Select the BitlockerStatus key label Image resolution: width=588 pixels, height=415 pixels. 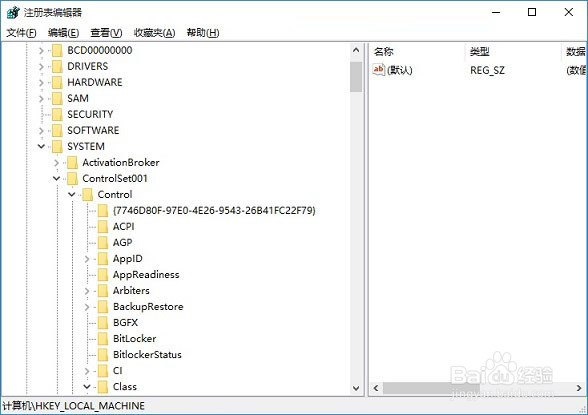pos(147,355)
